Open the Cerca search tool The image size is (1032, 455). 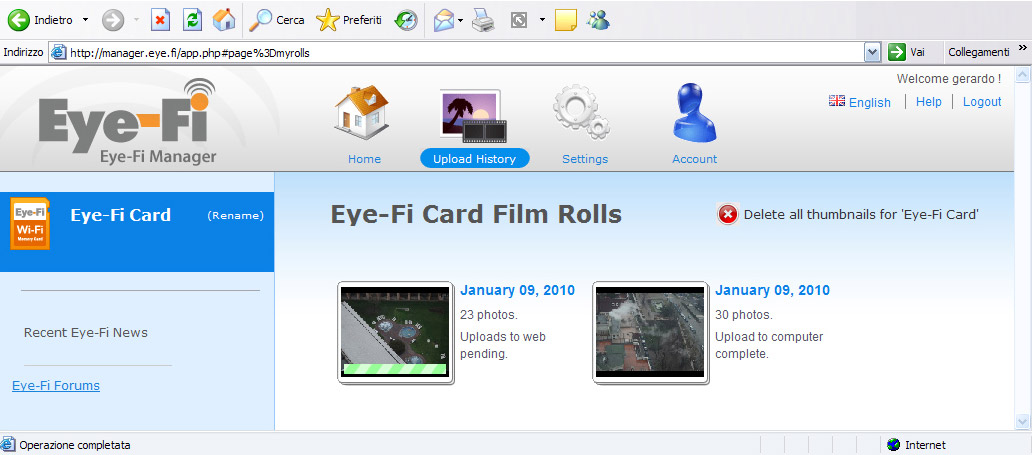pos(276,20)
